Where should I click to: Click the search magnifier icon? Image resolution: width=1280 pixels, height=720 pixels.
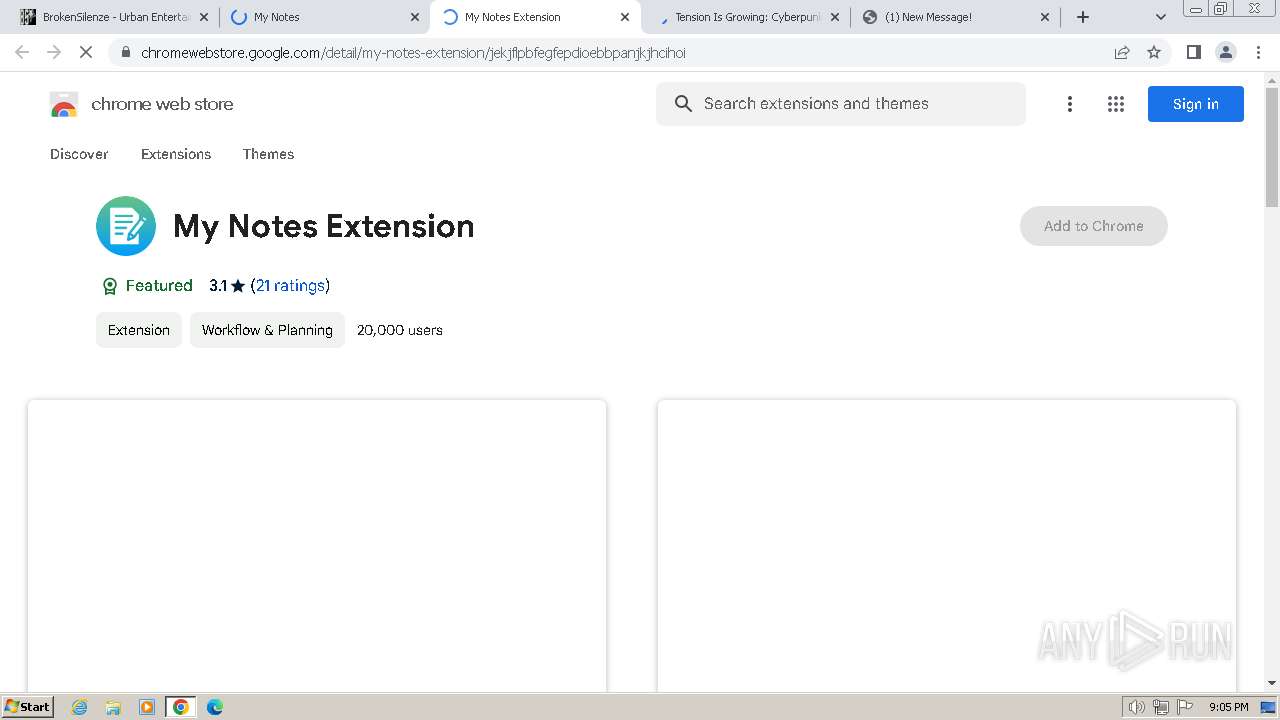[683, 104]
